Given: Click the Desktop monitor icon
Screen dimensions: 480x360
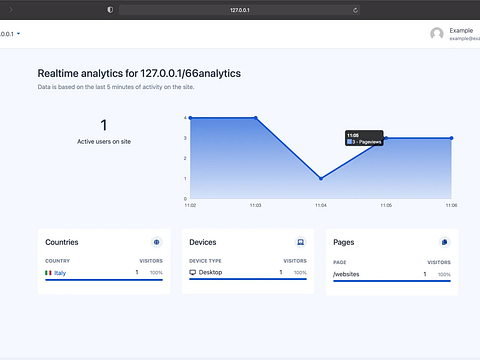Looking at the screenshot, I should click(193, 272).
